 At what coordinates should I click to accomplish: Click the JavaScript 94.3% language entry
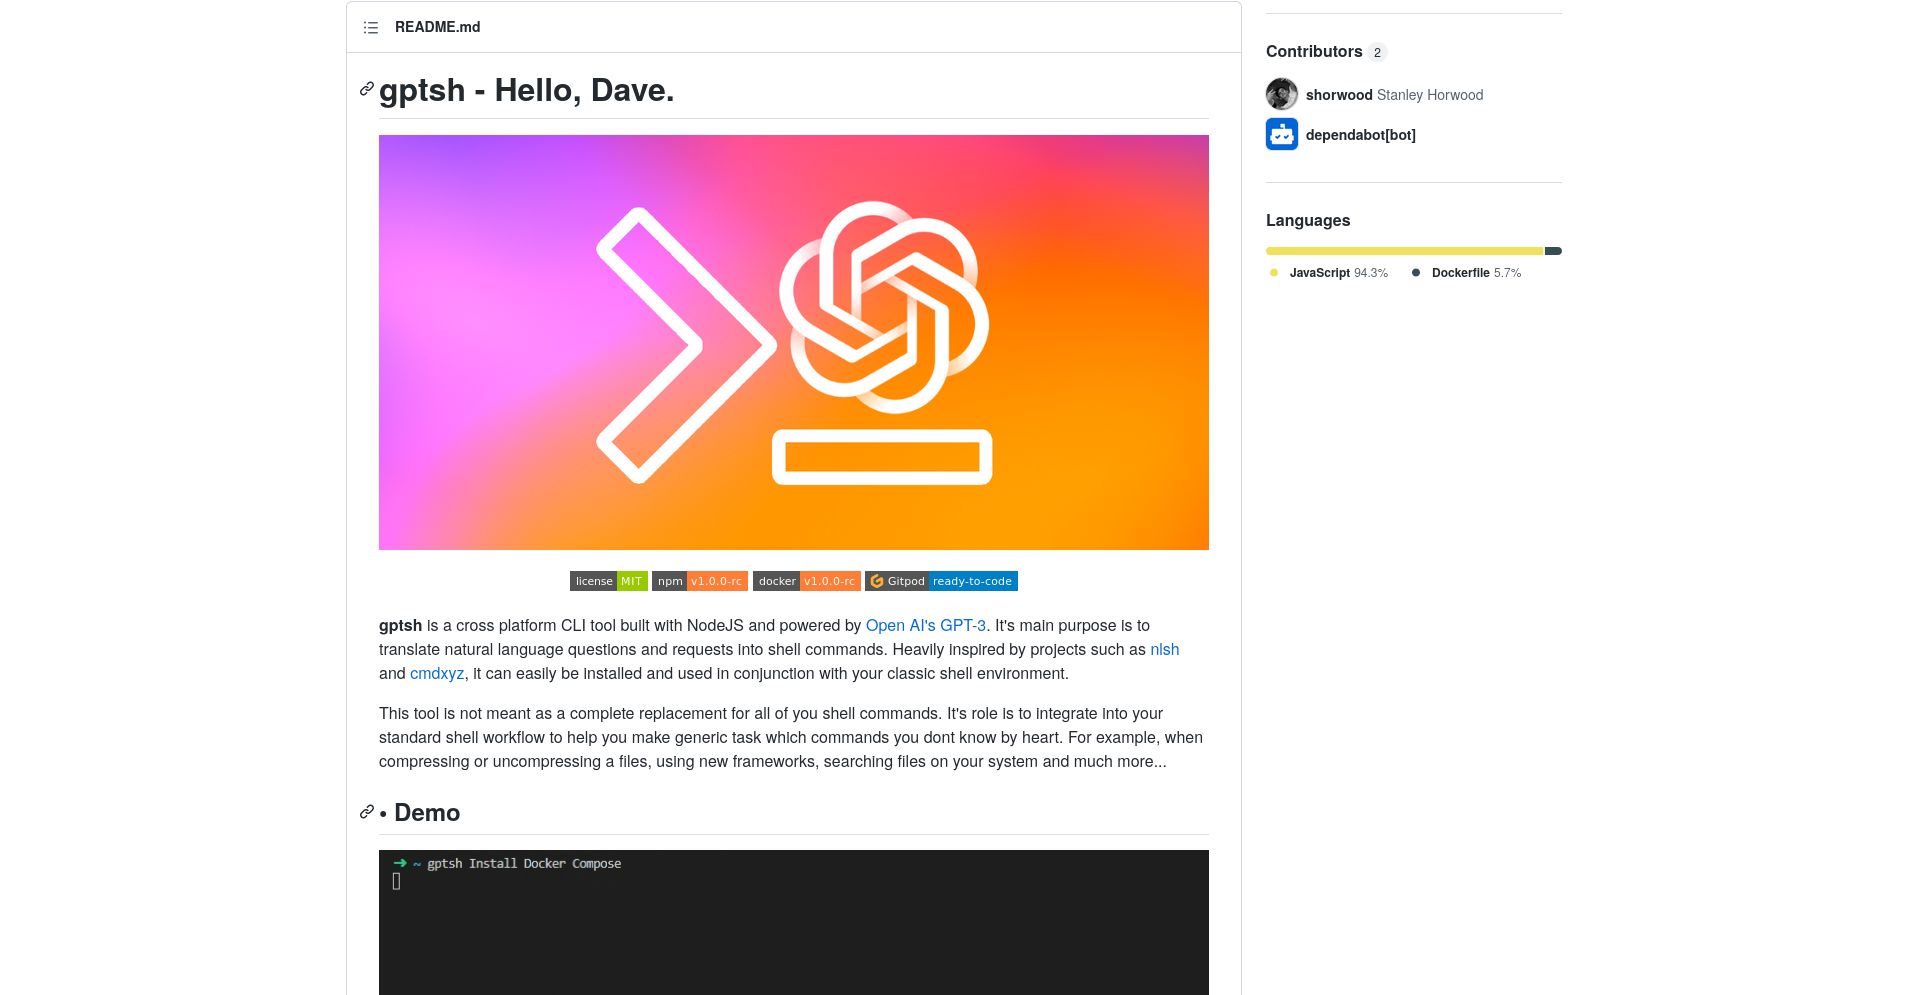[x=1328, y=273]
